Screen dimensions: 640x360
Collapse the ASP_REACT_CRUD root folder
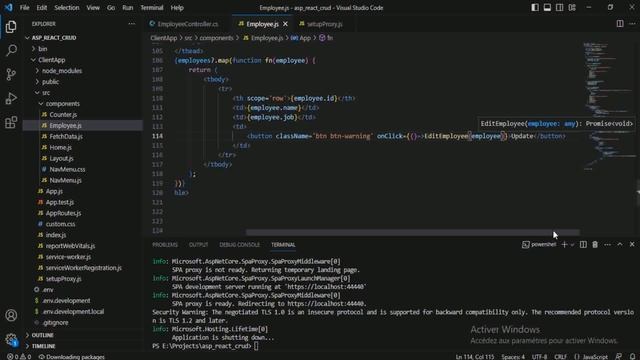click(82, 38)
